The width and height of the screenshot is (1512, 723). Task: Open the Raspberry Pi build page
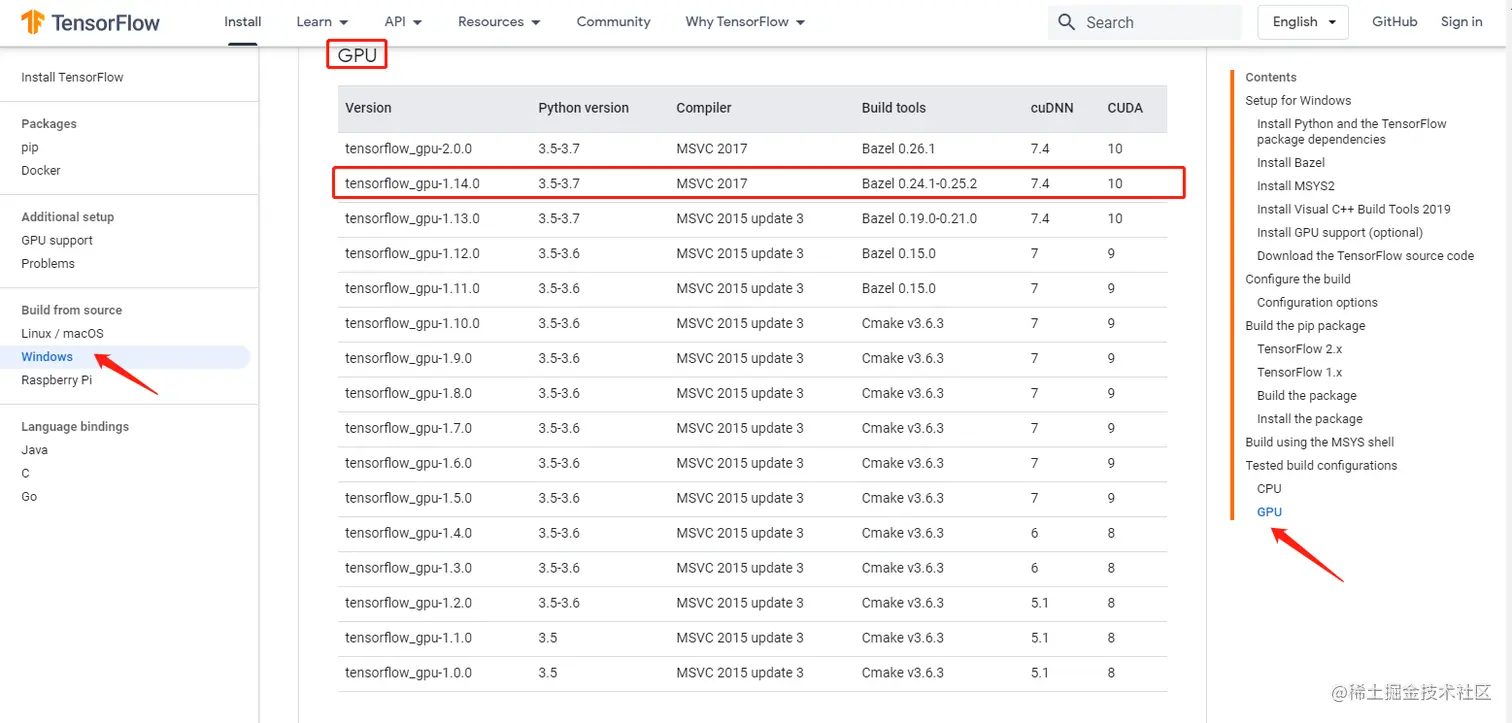[56, 379]
